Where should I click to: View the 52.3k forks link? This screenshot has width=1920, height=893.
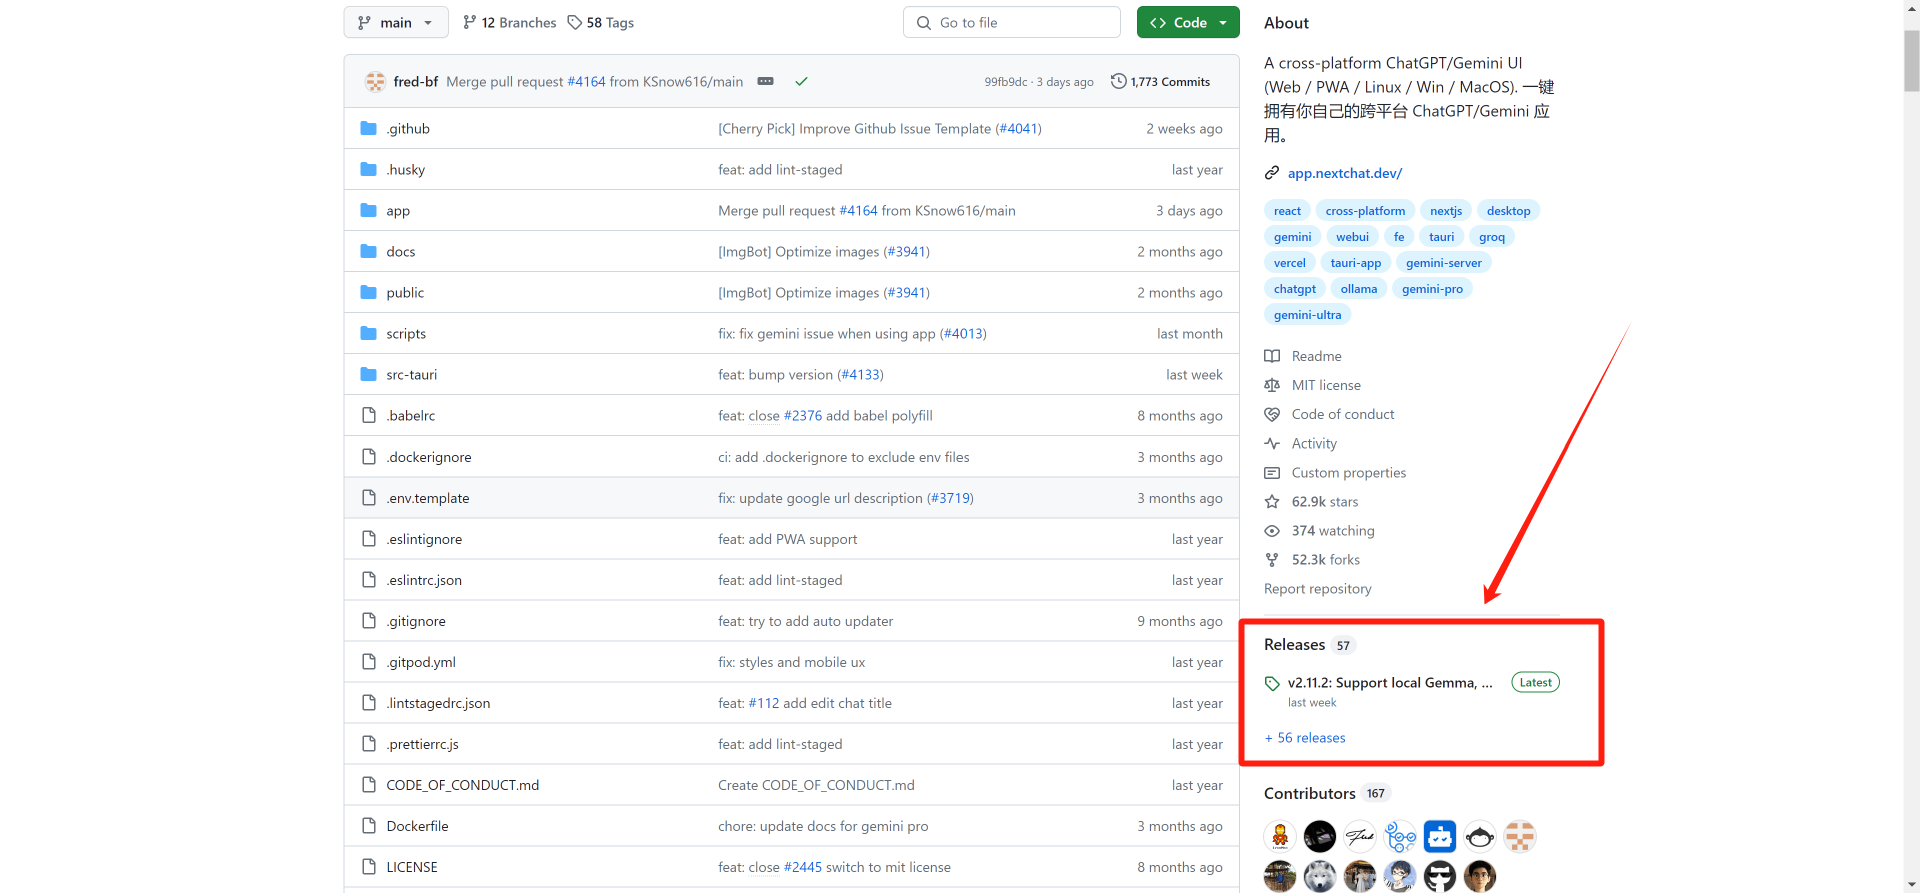point(1326,559)
